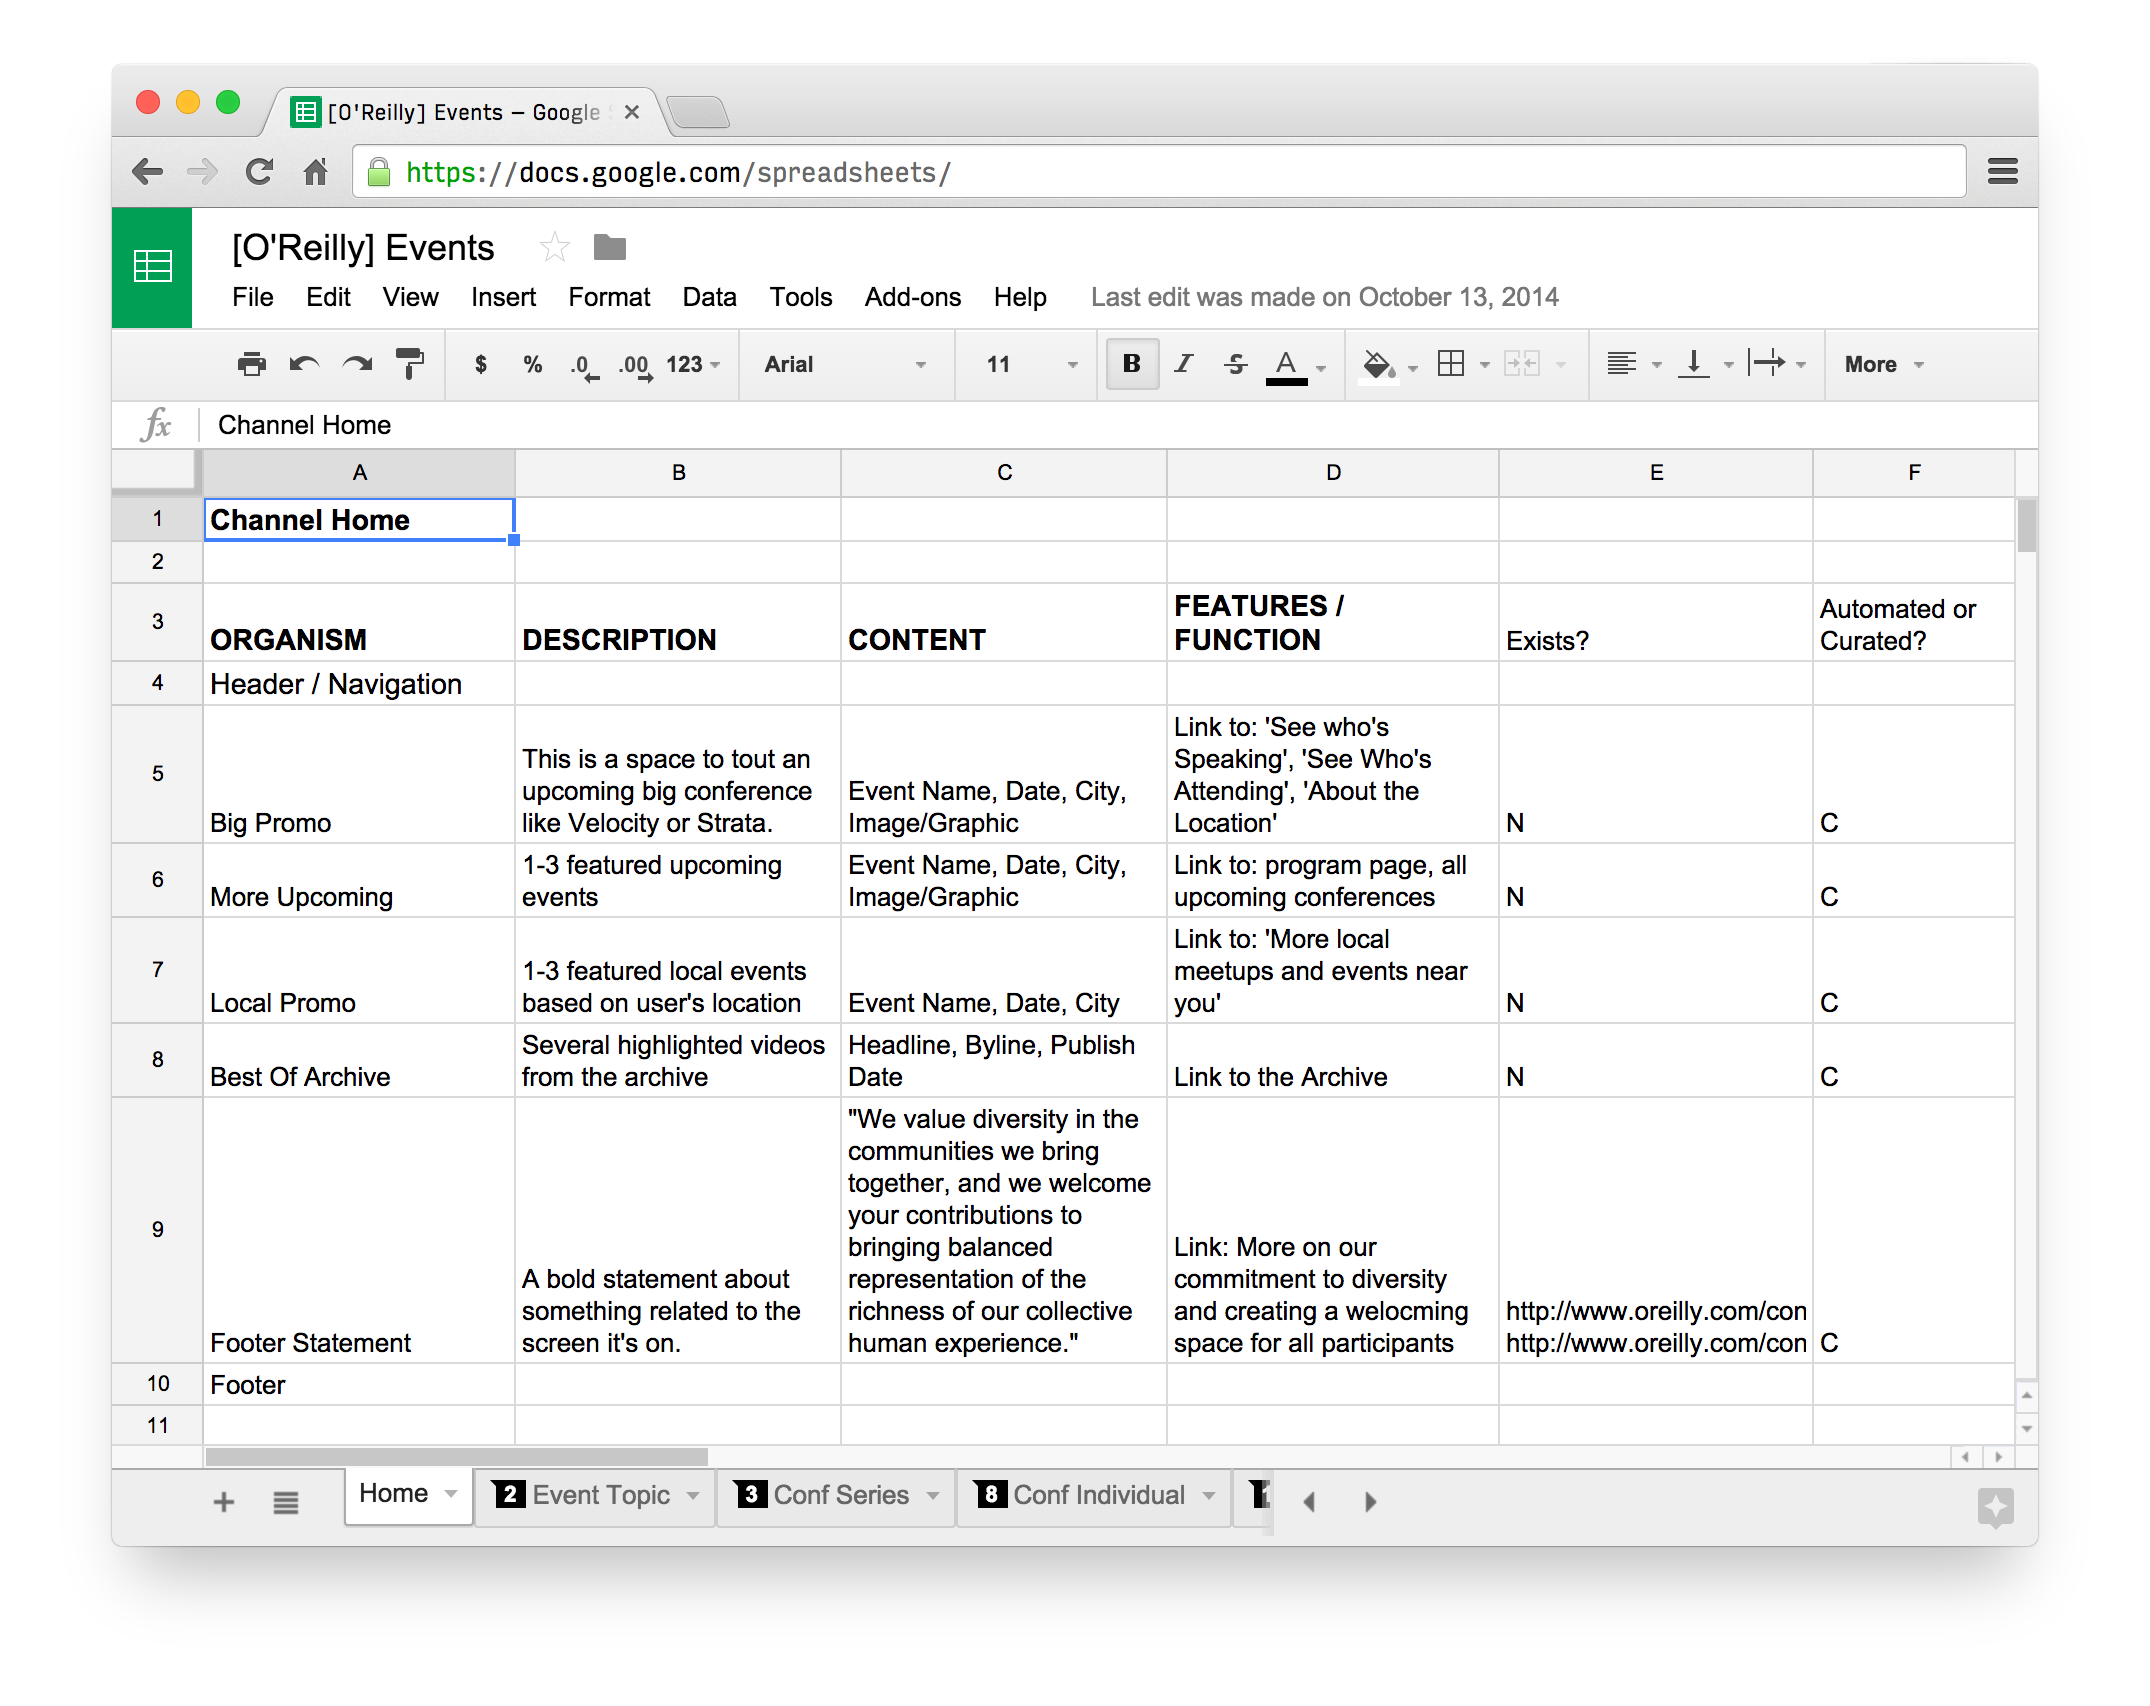Open the Insert menu
The height and width of the screenshot is (1706, 2150).
pyautogui.click(x=503, y=297)
